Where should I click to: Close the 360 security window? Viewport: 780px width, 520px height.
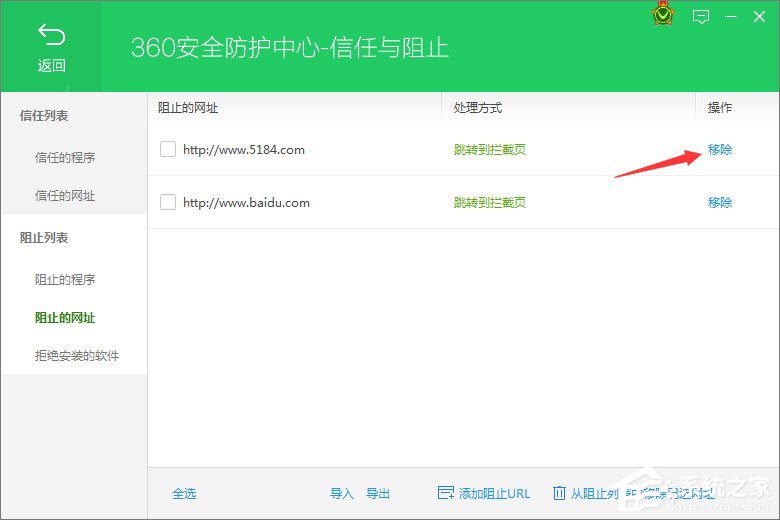(761, 16)
